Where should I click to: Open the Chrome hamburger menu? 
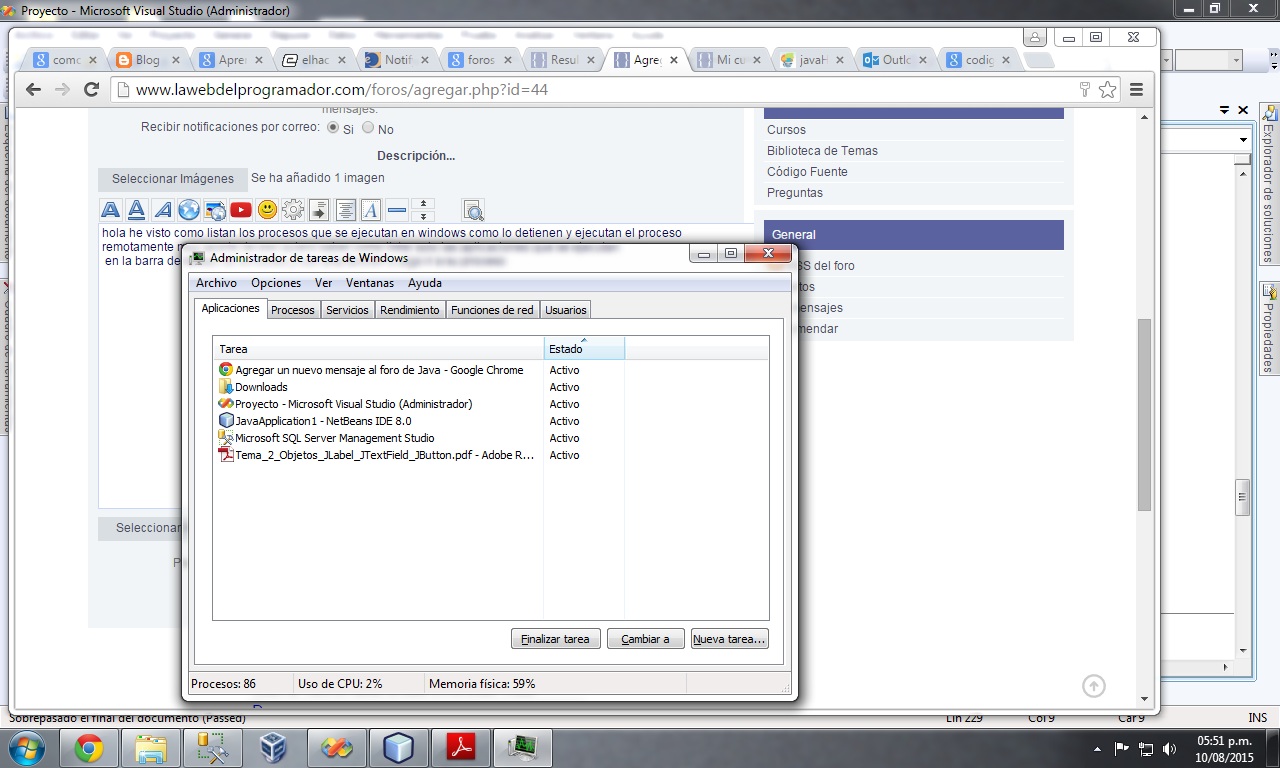coord(1136,89)
